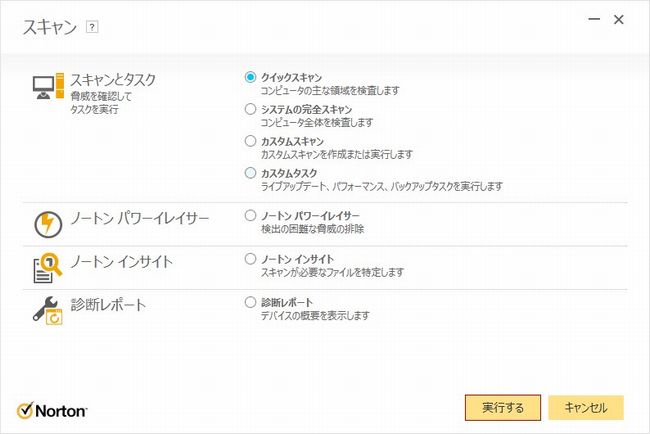Click the Norton logo
The width and height of the screenshot is (650, 434).
point(52,410)
